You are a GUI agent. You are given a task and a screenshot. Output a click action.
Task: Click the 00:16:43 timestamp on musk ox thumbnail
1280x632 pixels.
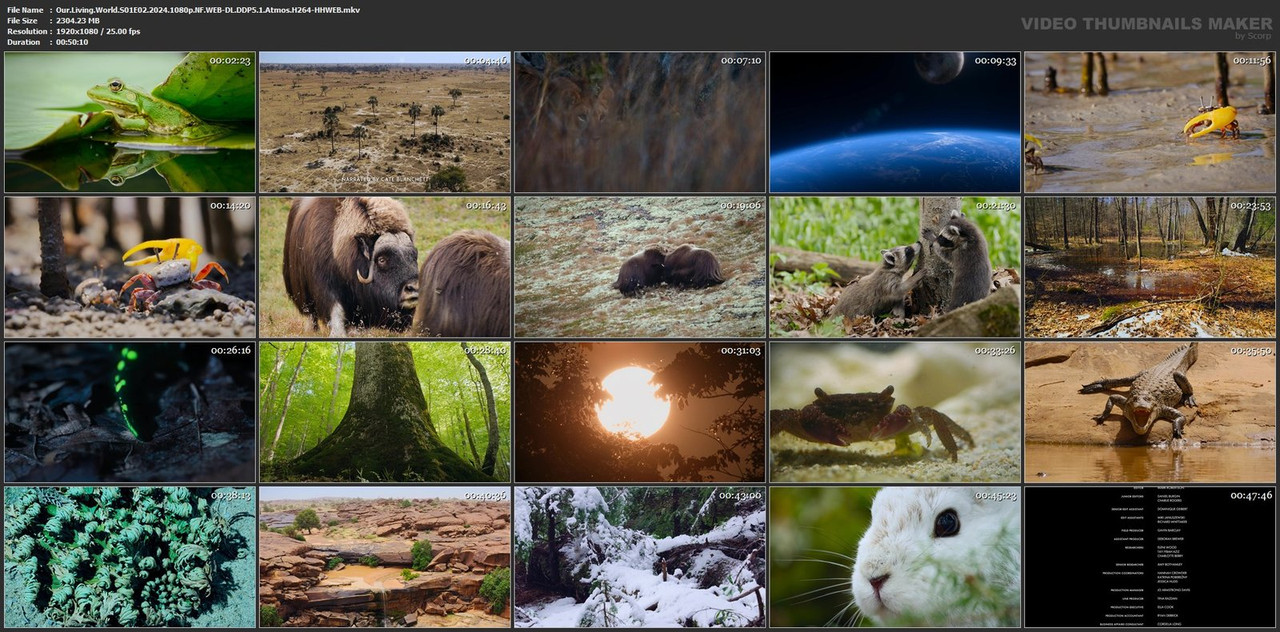pyautogui.click(x=486, y=206)
